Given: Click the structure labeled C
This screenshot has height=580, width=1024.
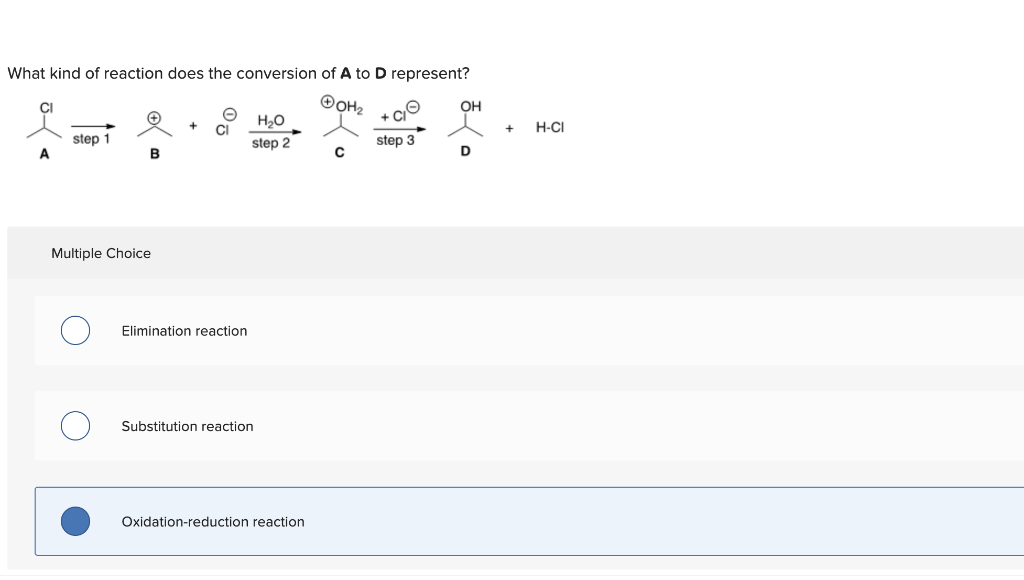Looking at the screenshot, I should [339, 127].
